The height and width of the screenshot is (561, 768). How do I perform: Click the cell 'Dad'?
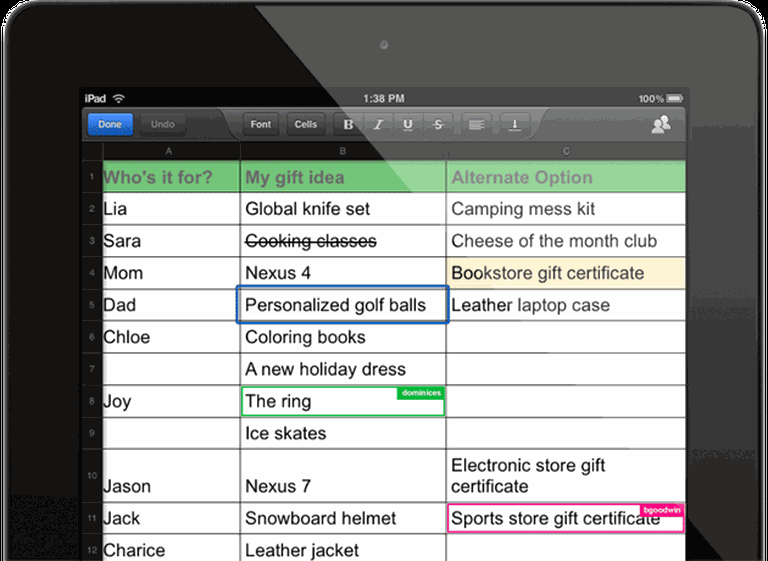pos(171,305)
